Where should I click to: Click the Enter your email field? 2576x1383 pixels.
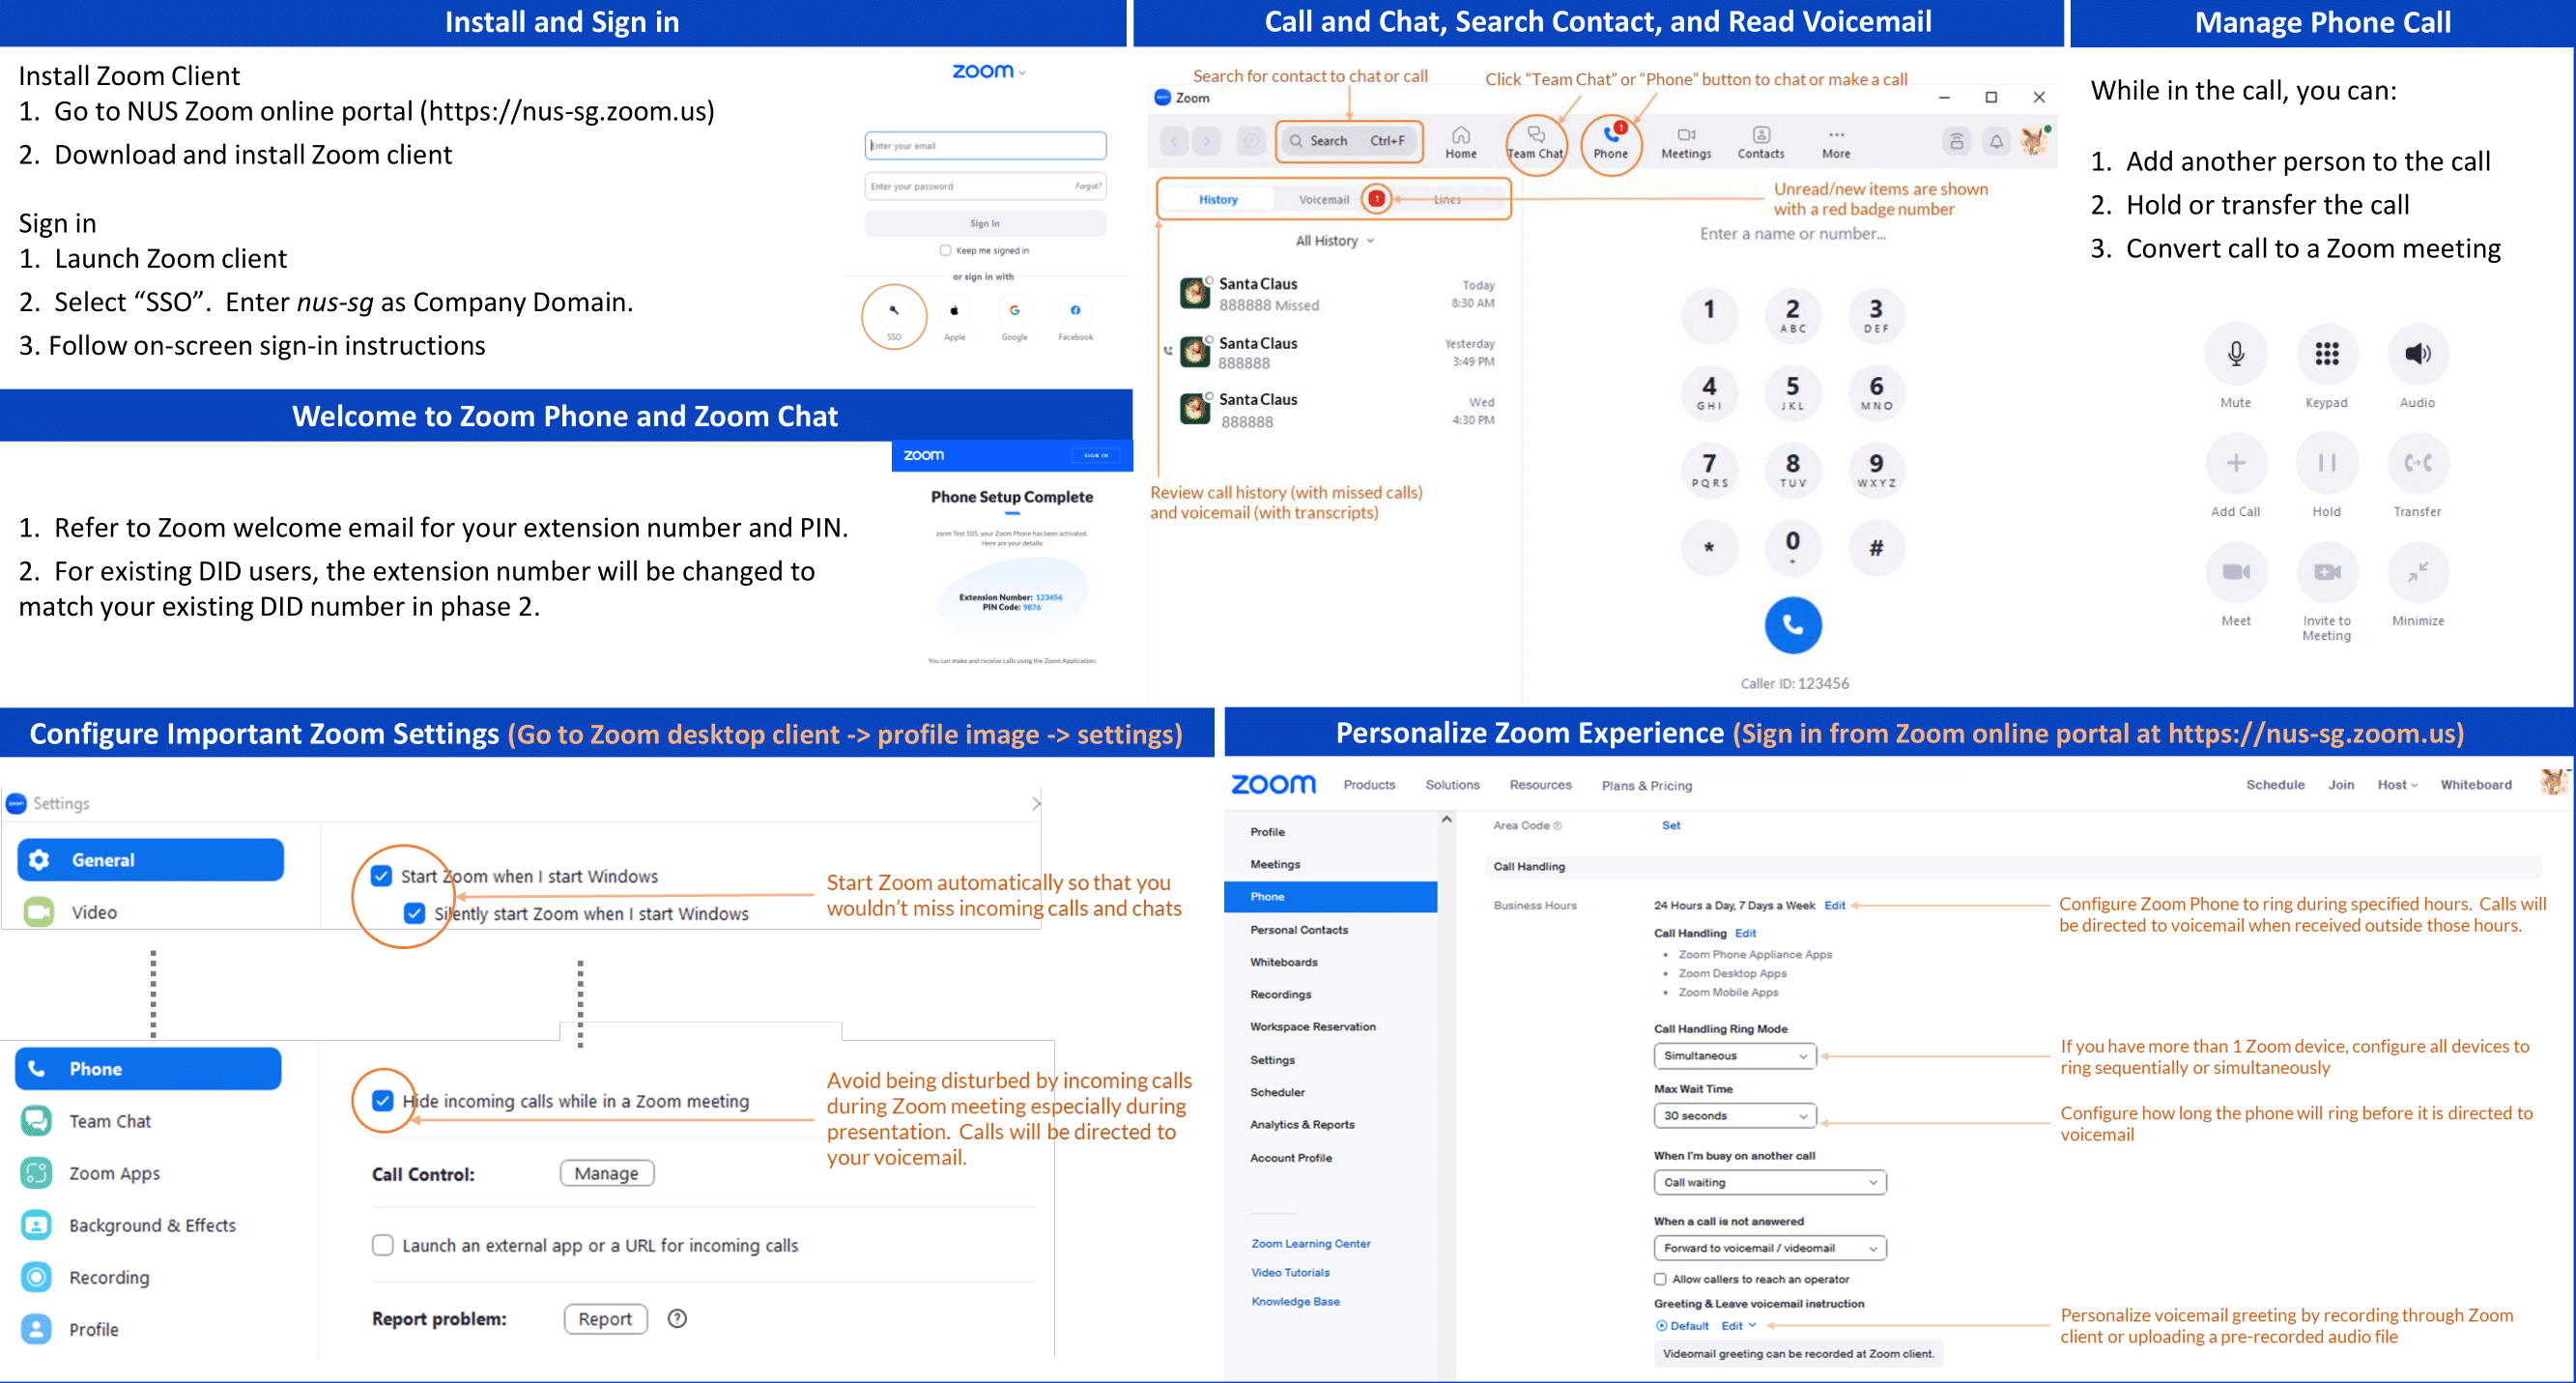pos(985,146)
